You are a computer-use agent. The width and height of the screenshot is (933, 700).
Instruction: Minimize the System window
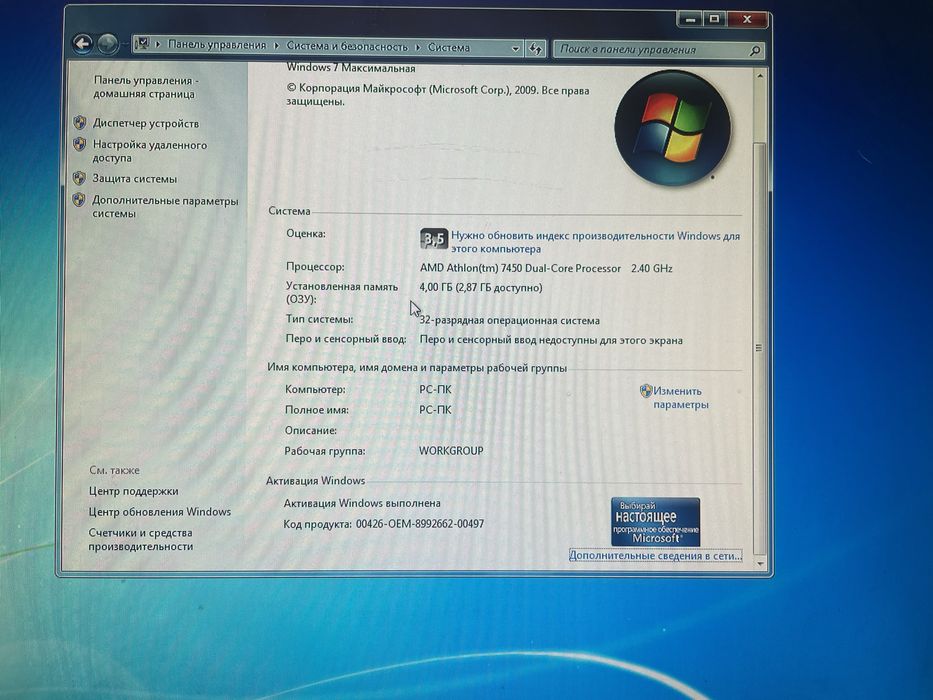coord(690,19)
